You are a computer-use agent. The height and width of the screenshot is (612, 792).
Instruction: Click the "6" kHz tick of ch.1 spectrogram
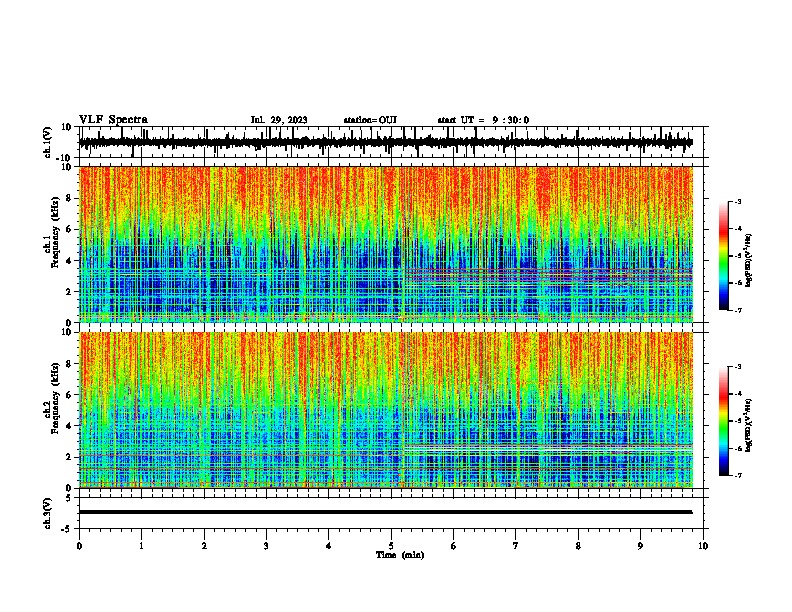(69, 229)
